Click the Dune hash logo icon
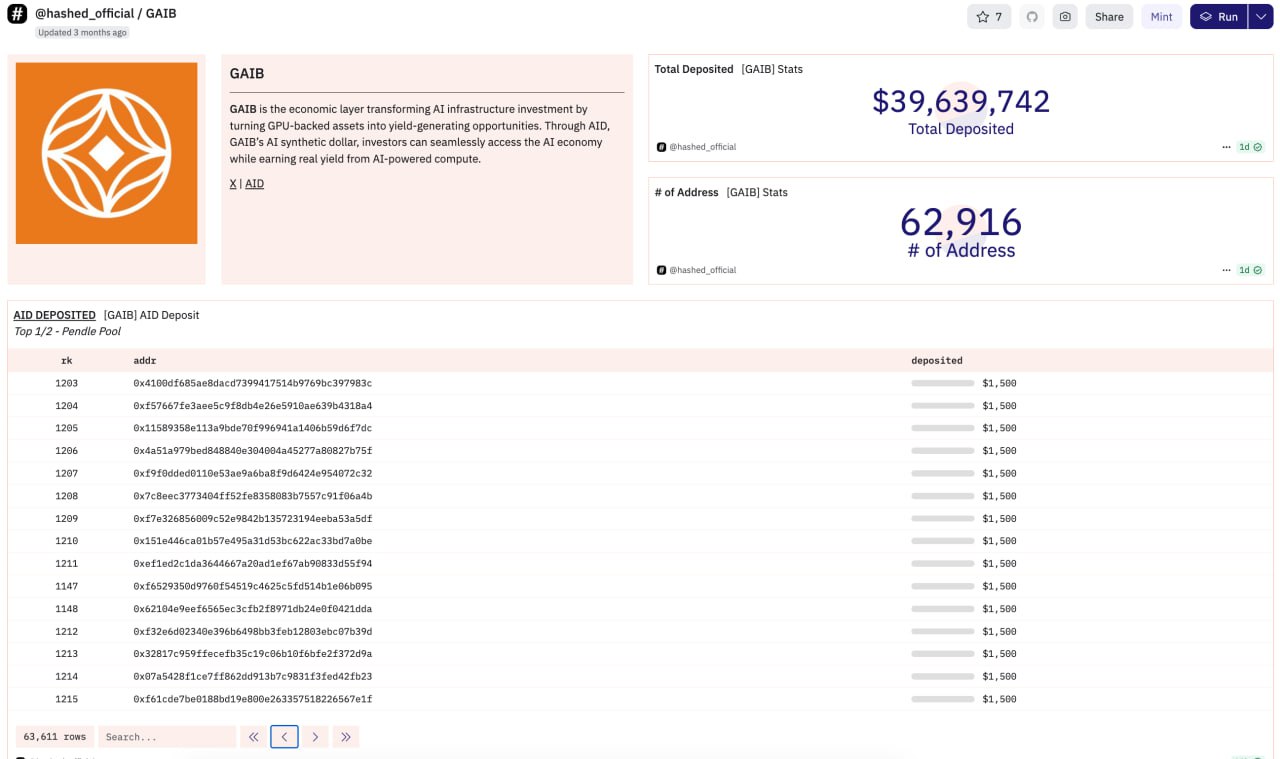 click(17, 14)
